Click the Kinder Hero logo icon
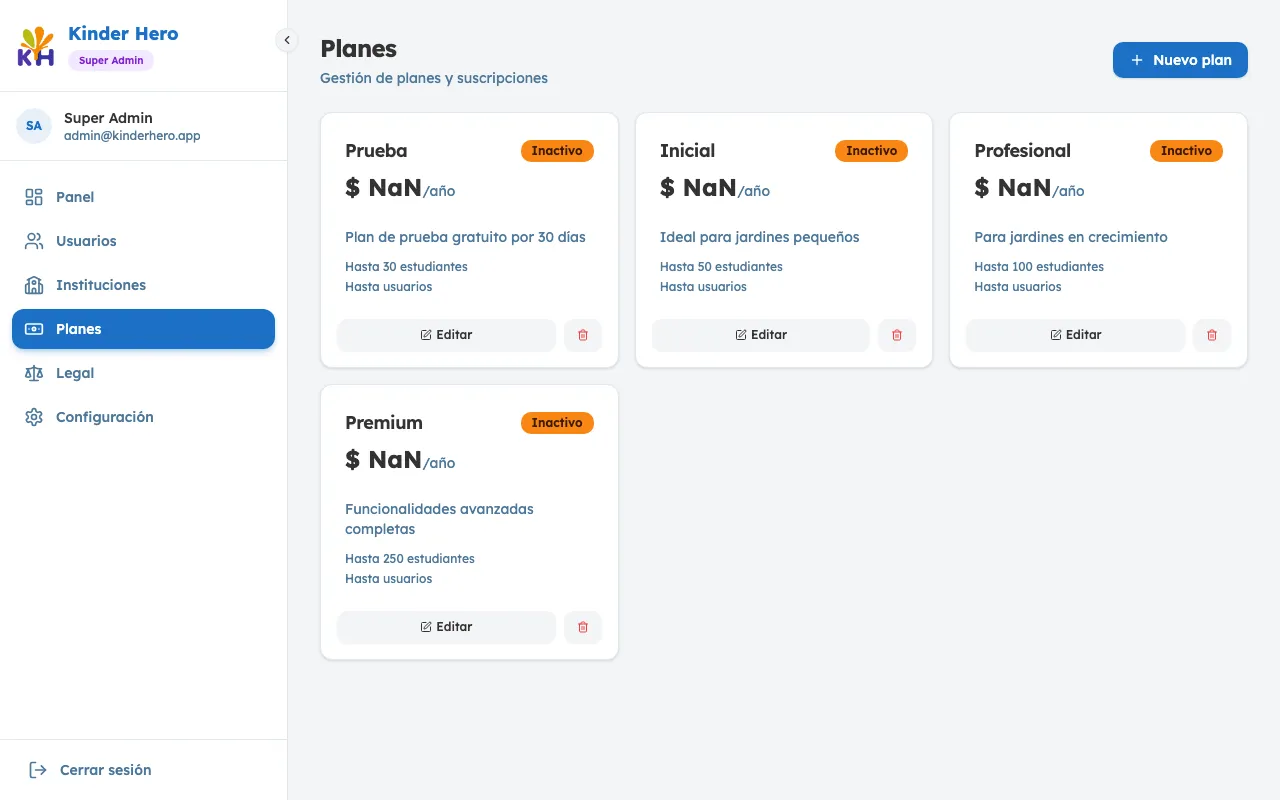Viewport: 1280px width, 800px height. (x=36, y=47)
